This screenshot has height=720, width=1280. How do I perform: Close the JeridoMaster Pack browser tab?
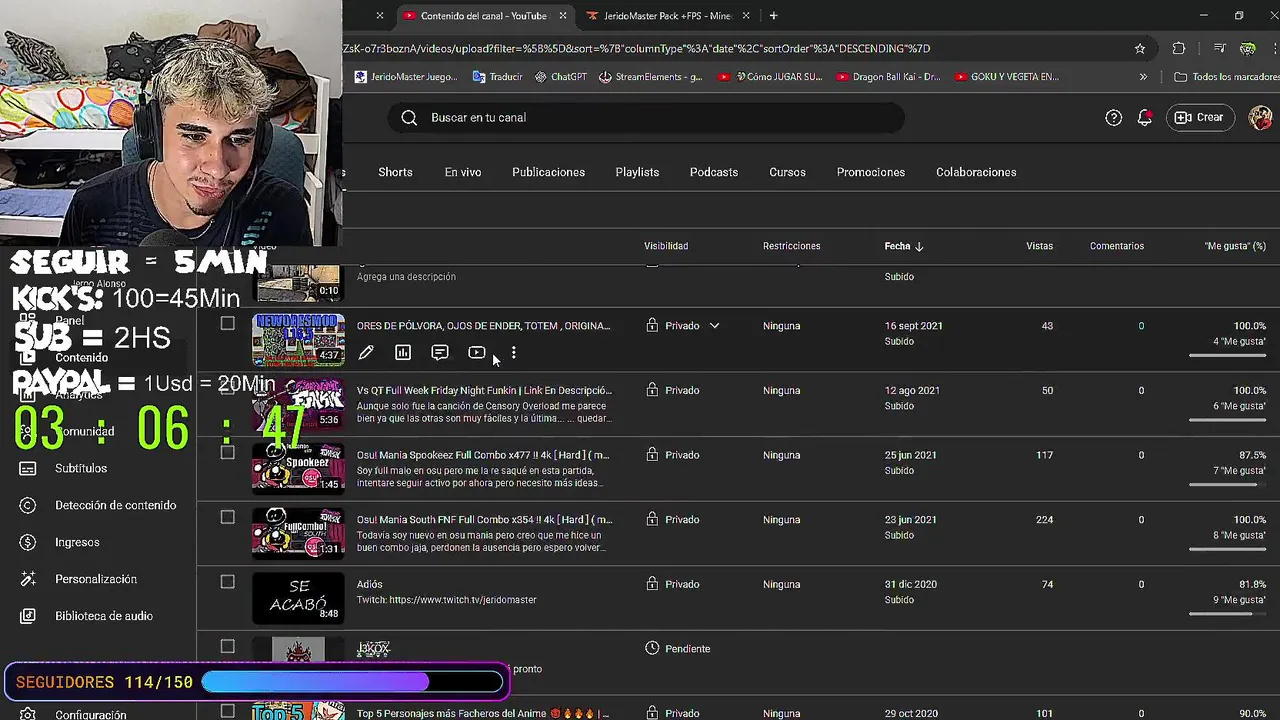(x=746, y=16)
